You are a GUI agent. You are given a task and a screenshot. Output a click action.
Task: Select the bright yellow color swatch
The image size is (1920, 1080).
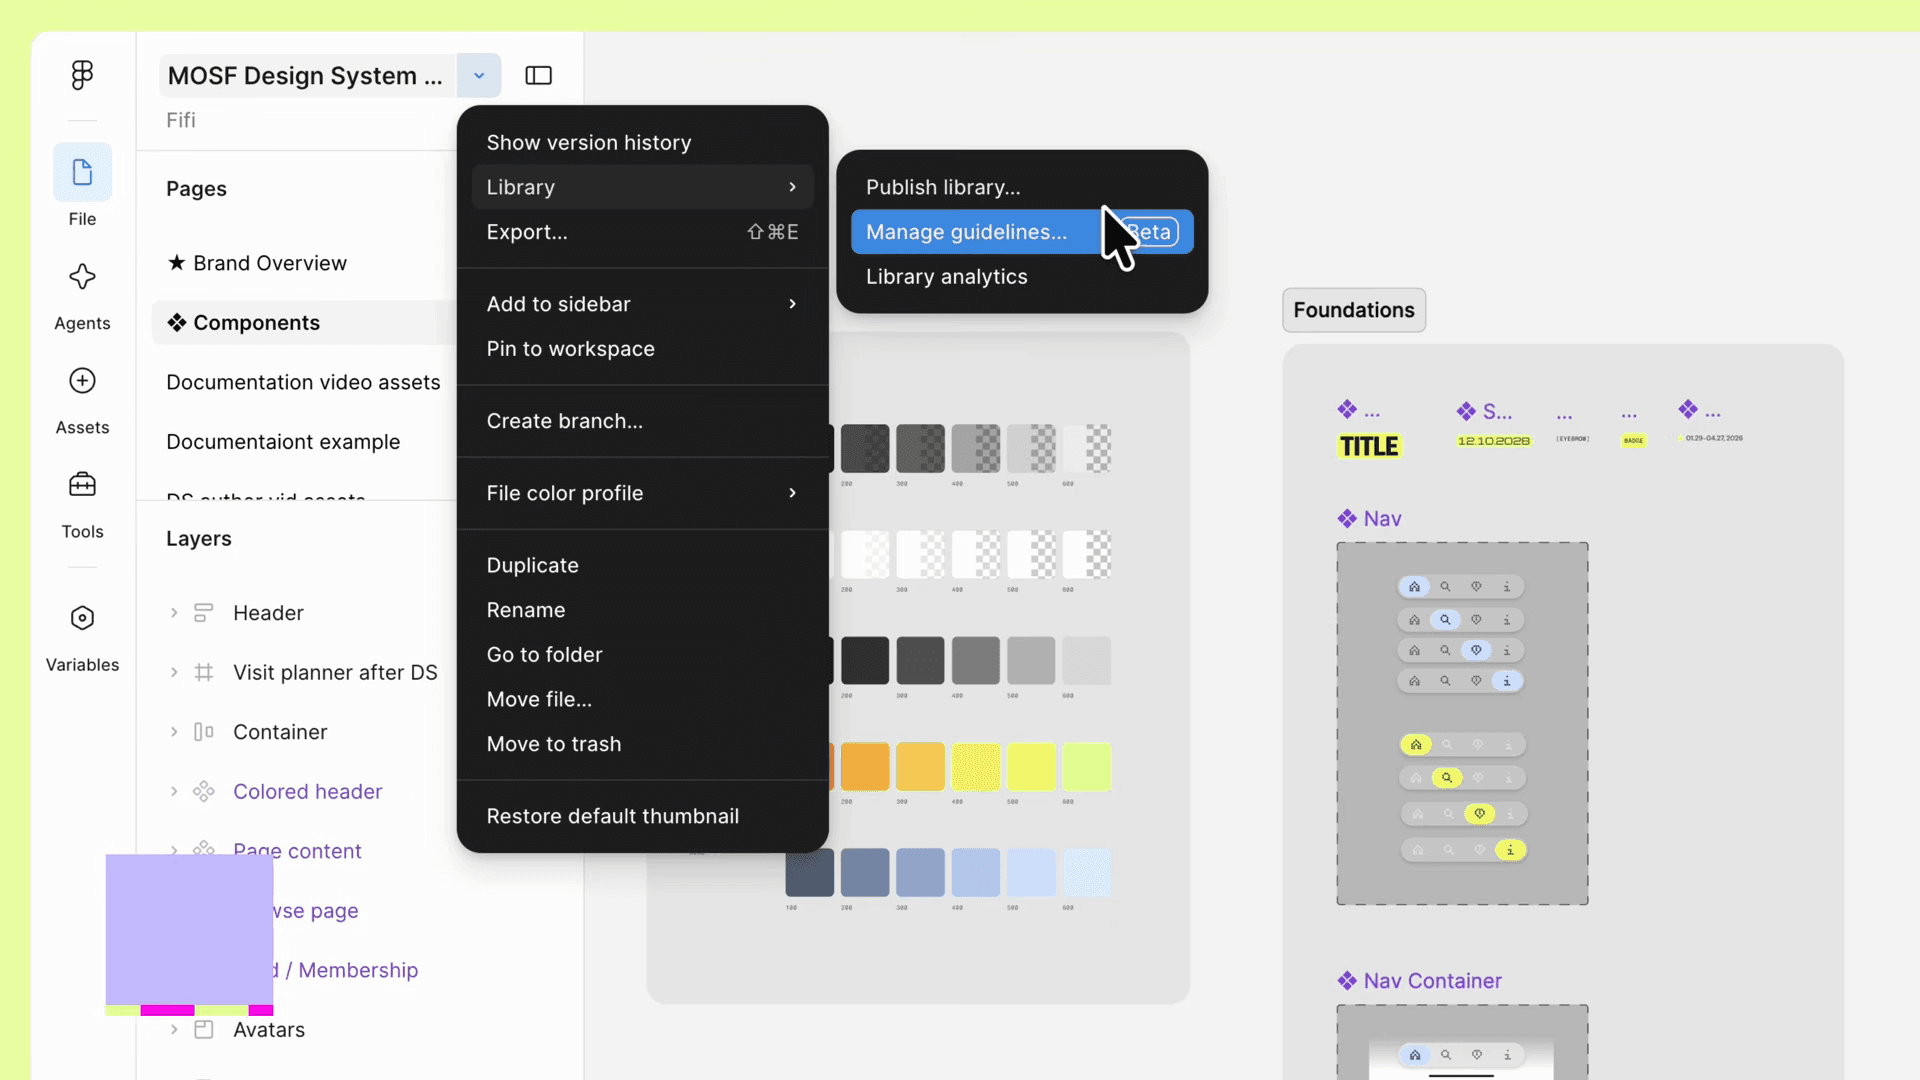tap(1031, 767)
